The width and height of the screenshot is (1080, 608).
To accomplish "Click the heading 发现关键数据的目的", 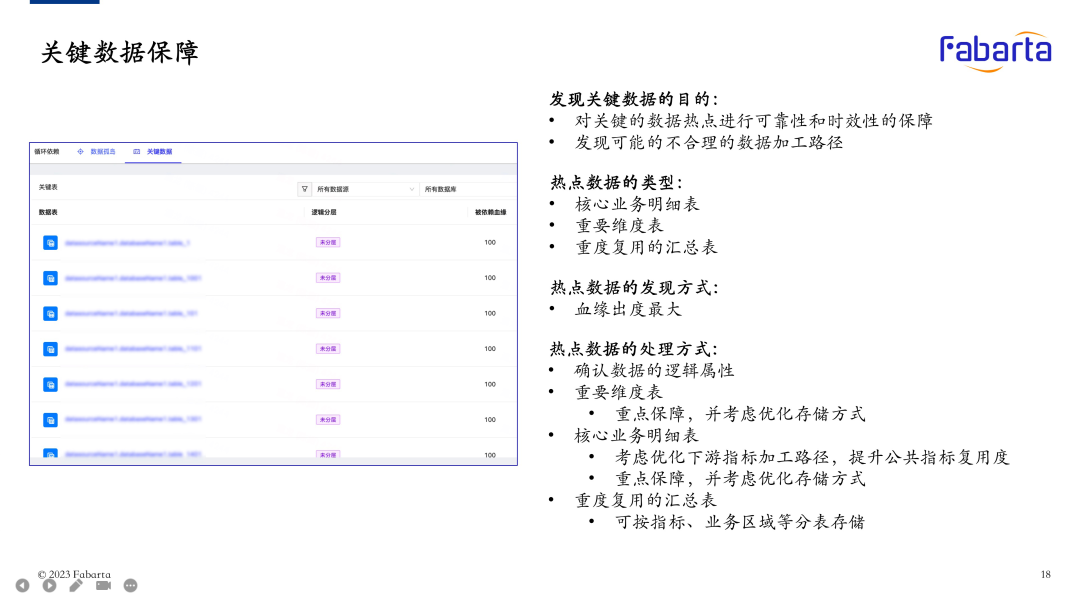I will 634,99.
